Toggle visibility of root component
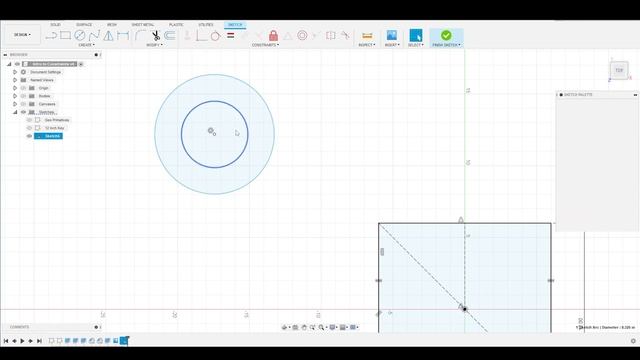The width and height of the screenshot is (640, 360). [17, 64]
